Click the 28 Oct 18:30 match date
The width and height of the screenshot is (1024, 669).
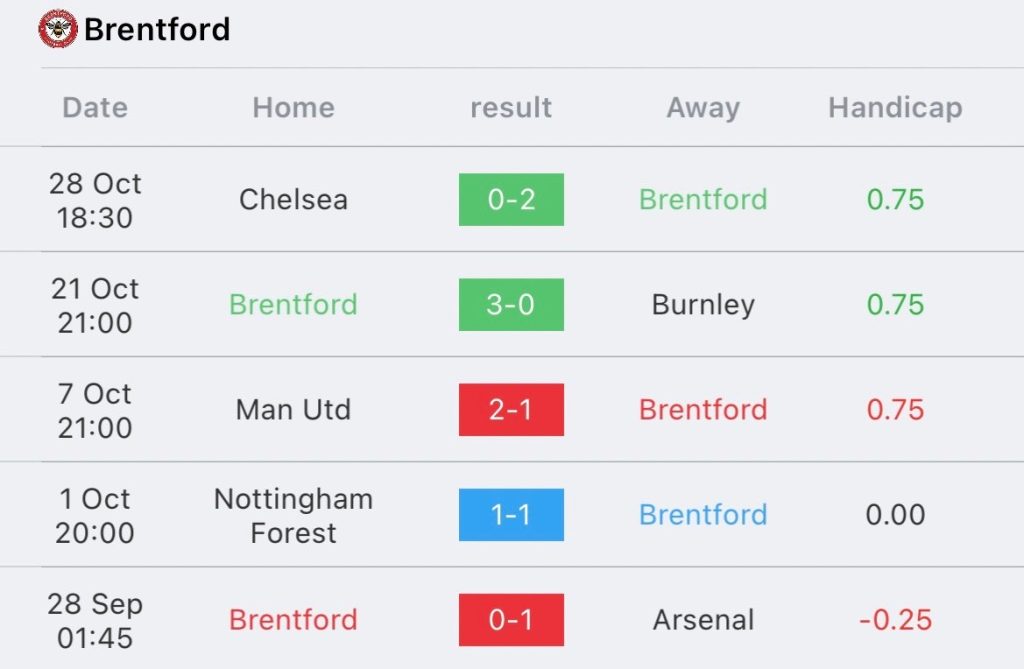coord(95,200)
